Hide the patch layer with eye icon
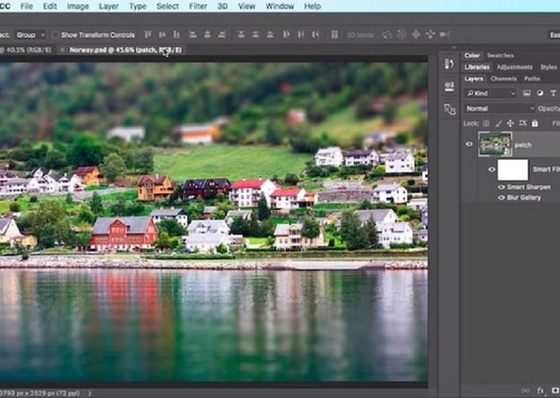This screenshot has height=398, width=560. [x=469, y=144]
